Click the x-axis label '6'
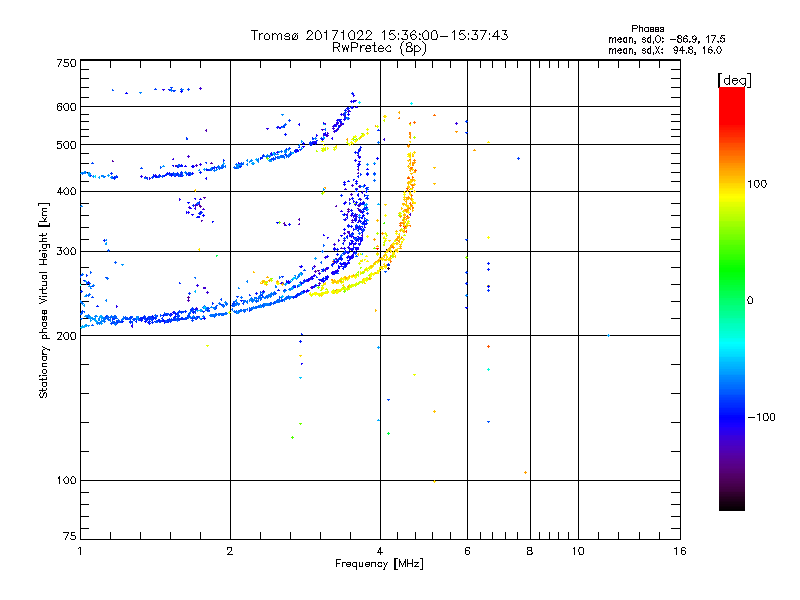 tap(467, 551)
